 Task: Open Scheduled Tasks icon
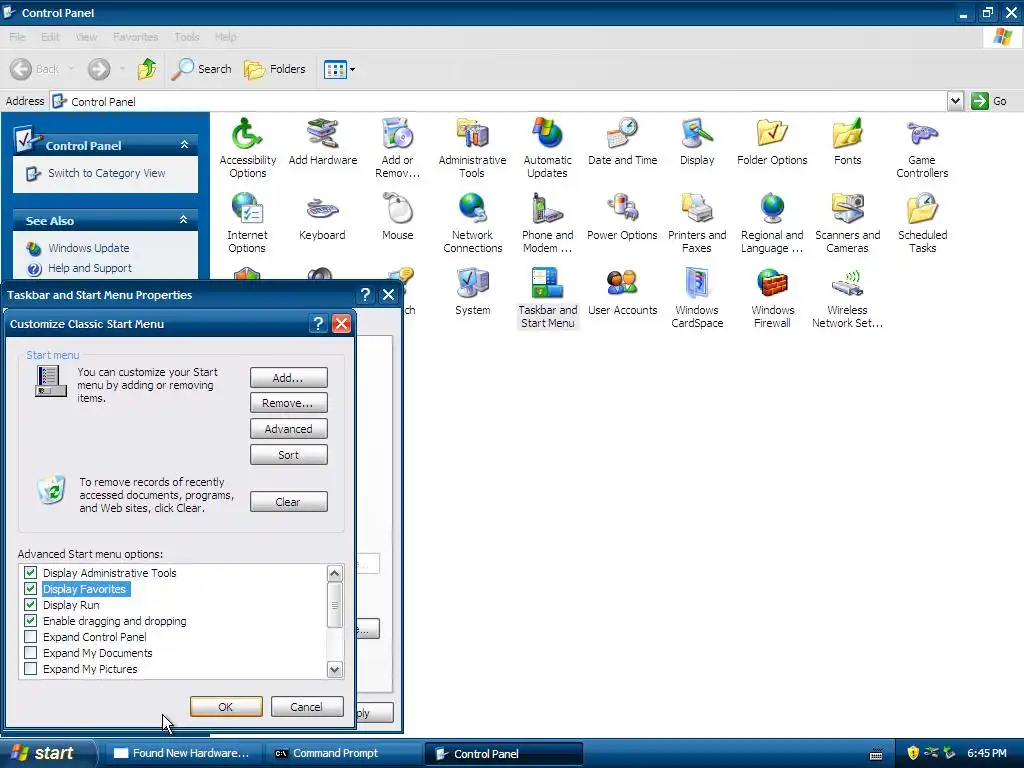(x=922, y=223)
